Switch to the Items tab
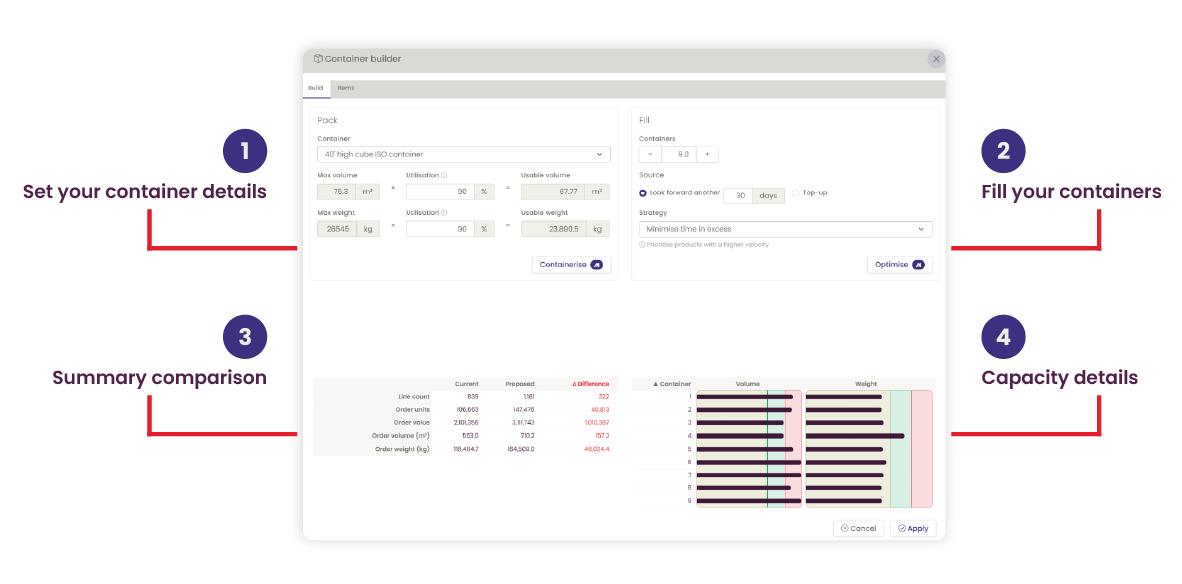 345,88
